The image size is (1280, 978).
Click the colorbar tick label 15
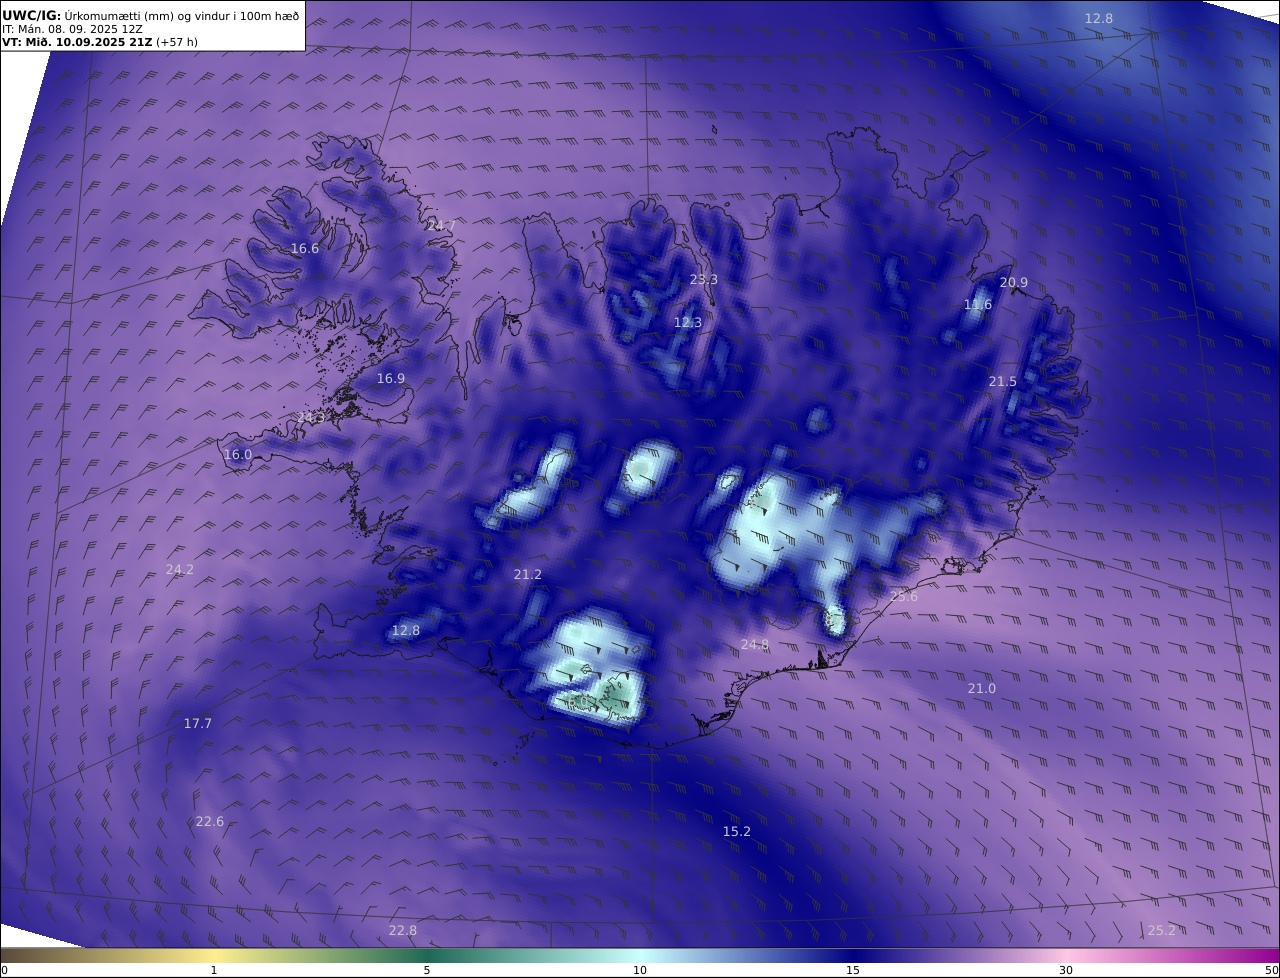(853, 970)
